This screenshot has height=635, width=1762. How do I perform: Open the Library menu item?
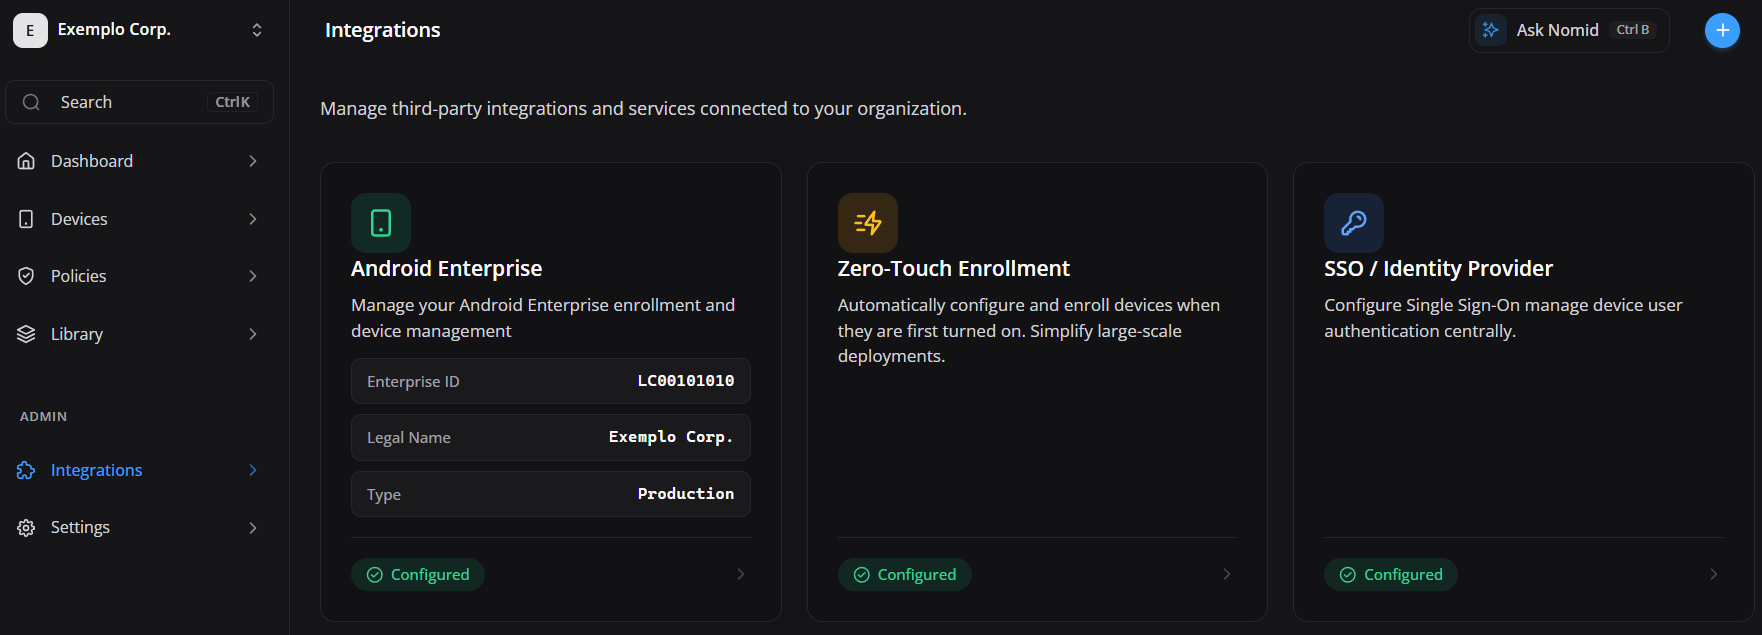pyautogui.click(x=139, y=334)
